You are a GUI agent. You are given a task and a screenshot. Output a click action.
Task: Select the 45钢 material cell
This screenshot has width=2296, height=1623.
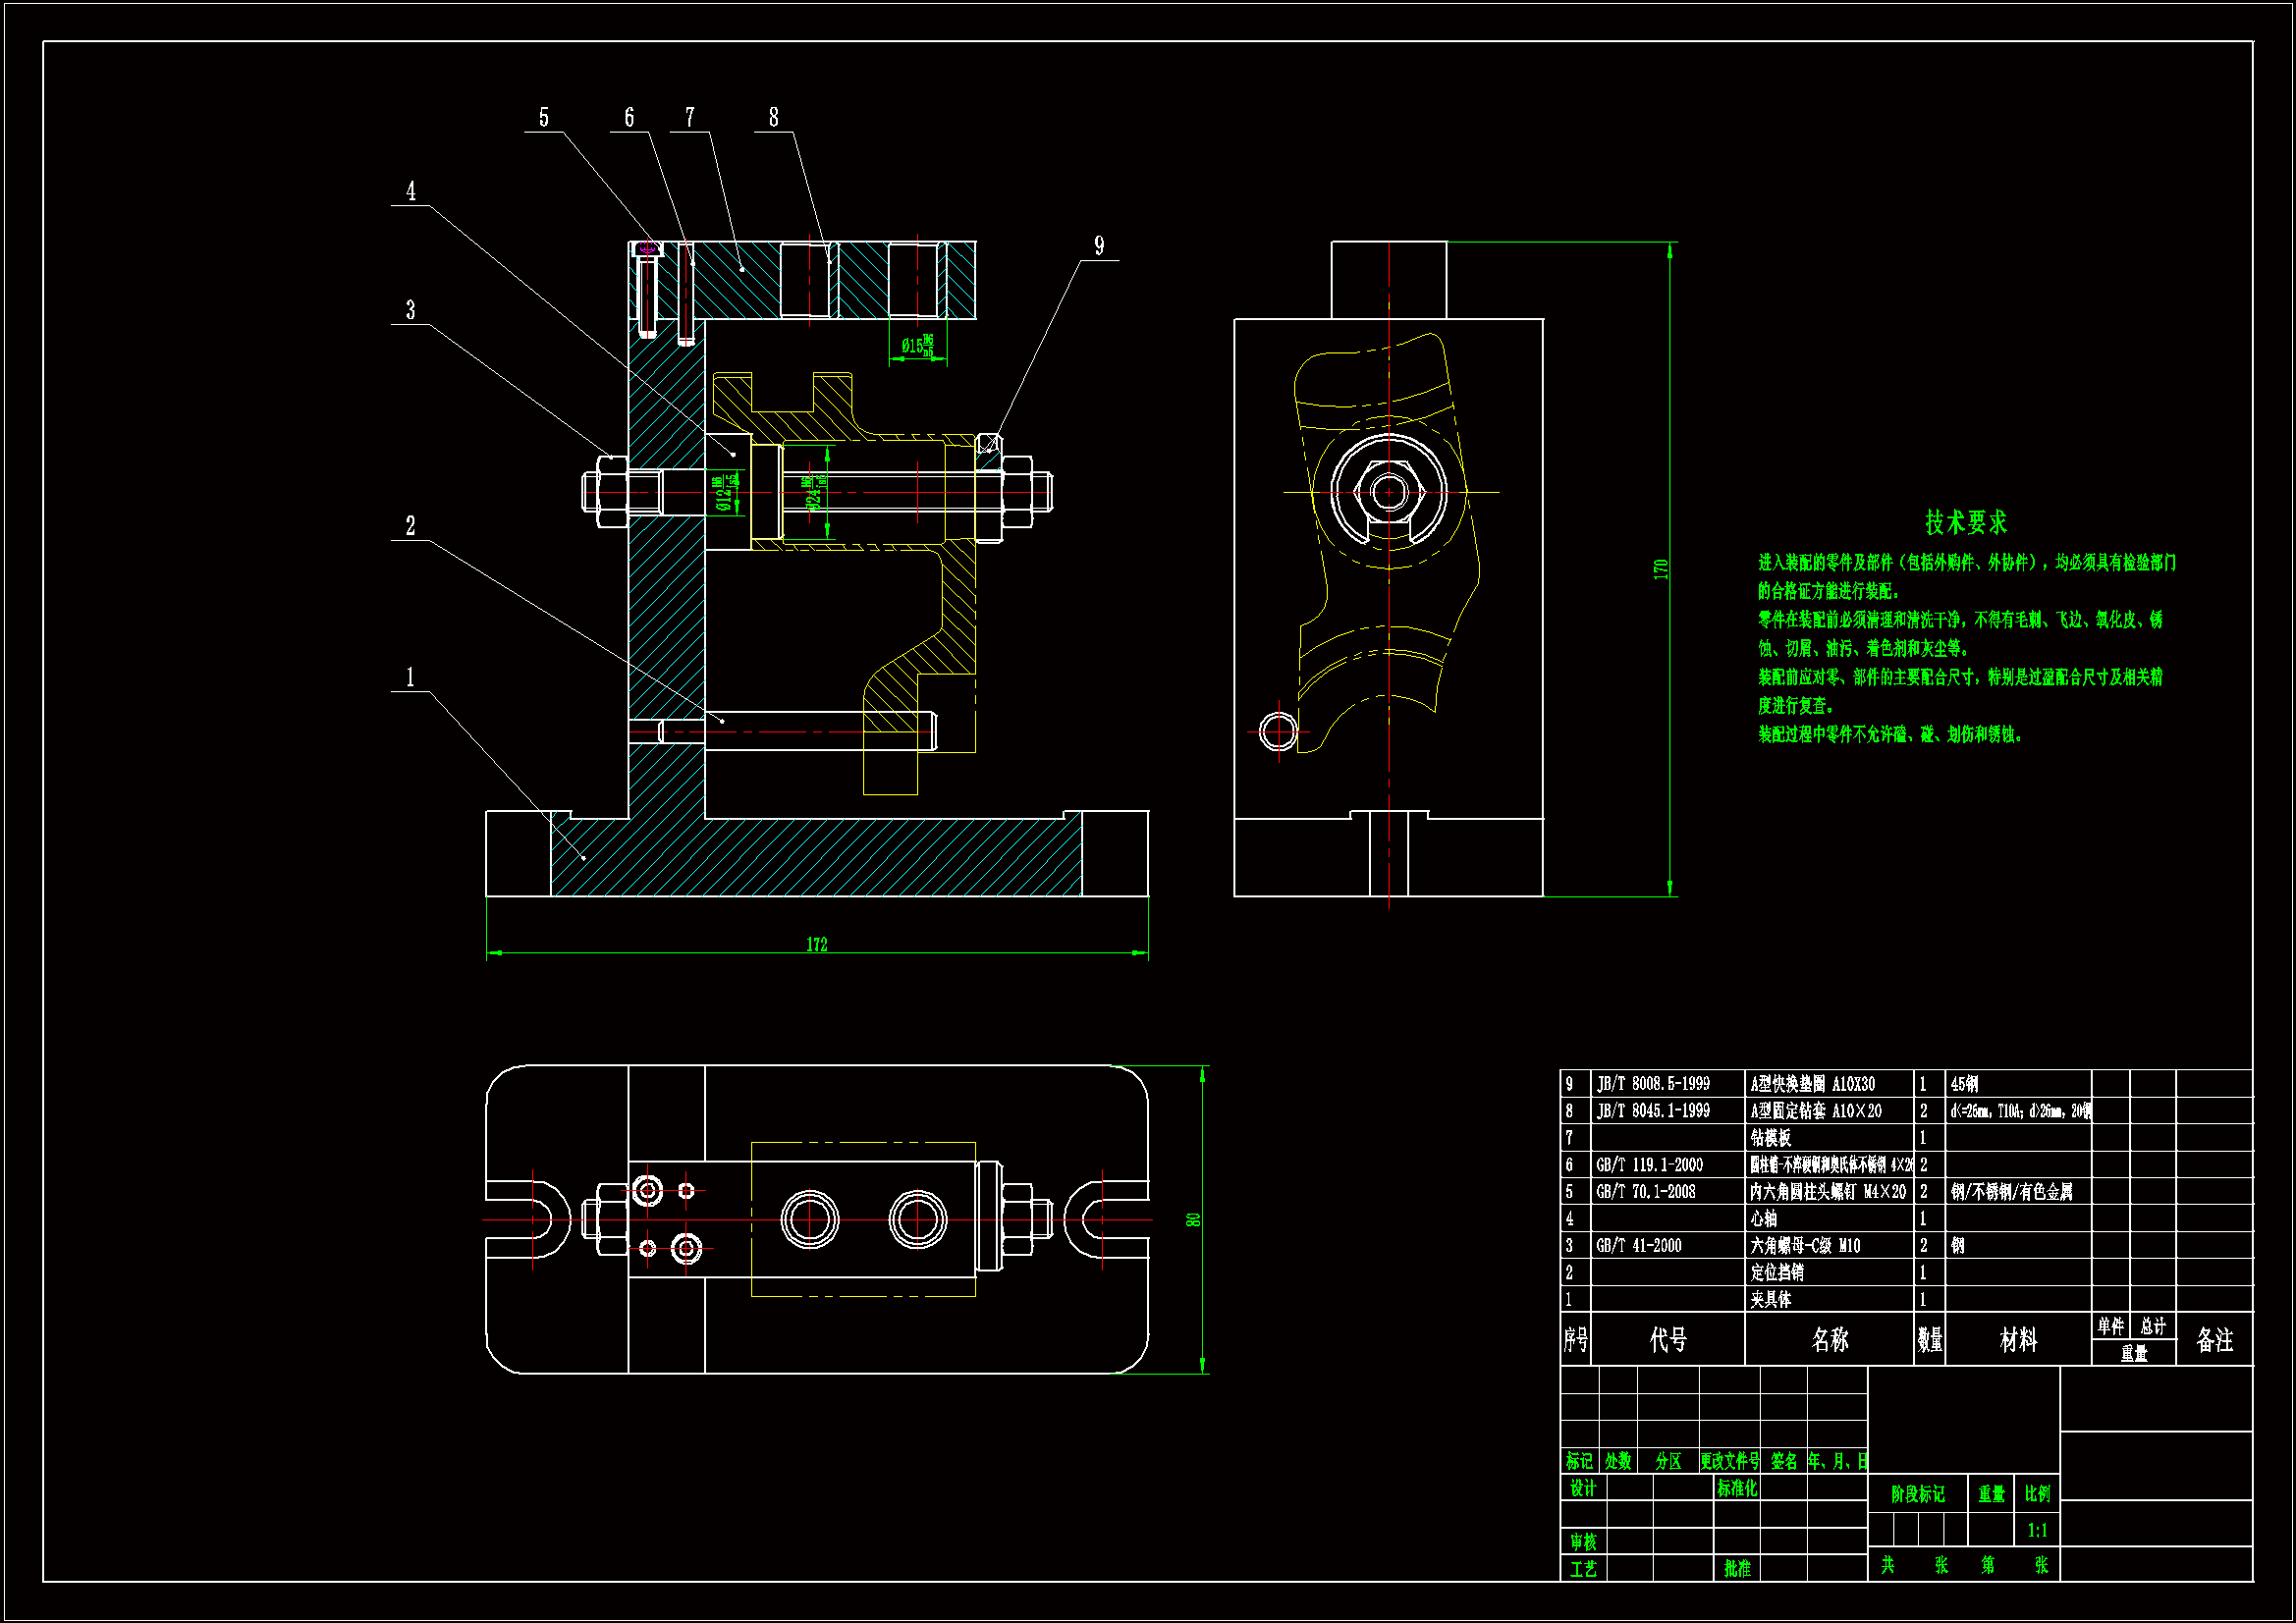point(1964,1084)
